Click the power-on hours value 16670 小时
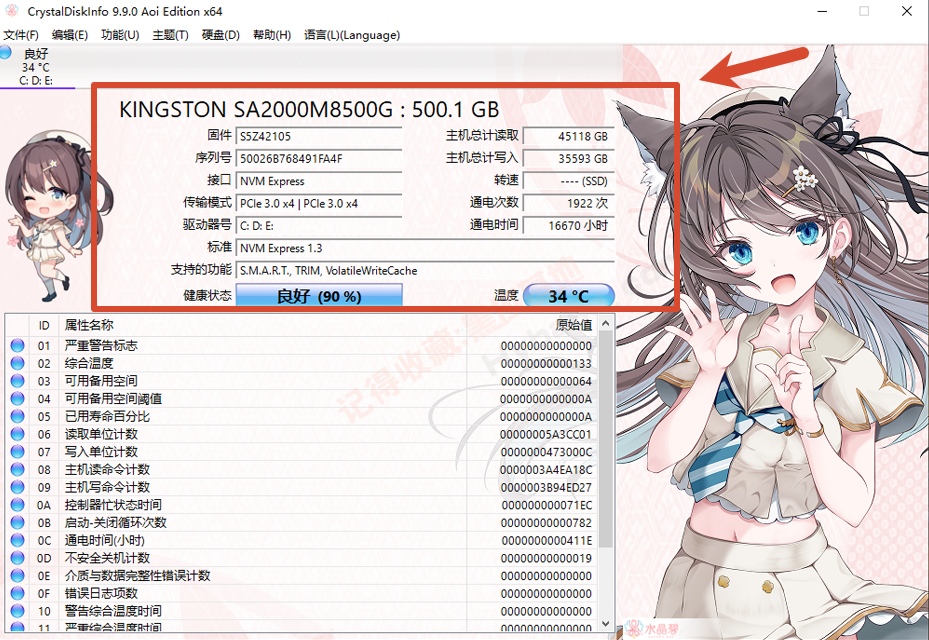929x640 pixels. (569, 226)
